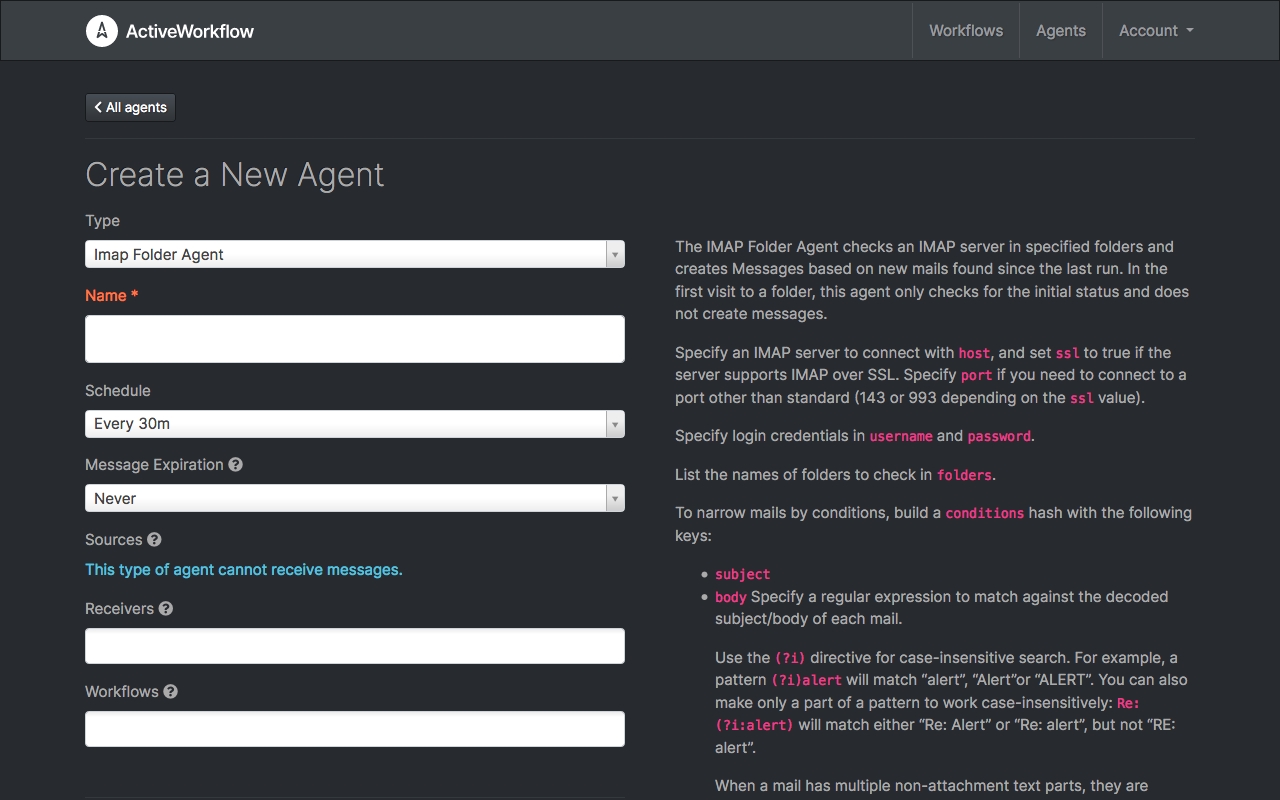The width and height of the screenshot is (1280, 800).
Task: Click the Type field label
Action: [103, 221]
